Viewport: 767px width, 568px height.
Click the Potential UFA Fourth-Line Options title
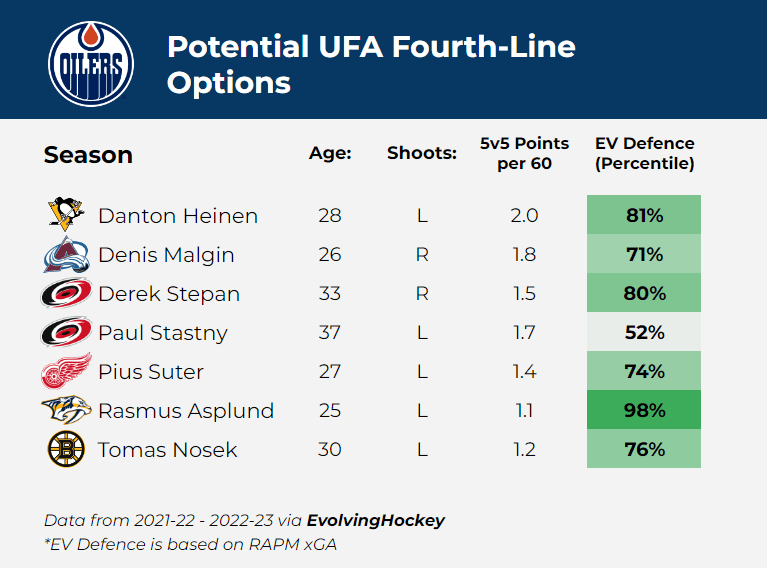pyautogui.click(x=370, y=63)
